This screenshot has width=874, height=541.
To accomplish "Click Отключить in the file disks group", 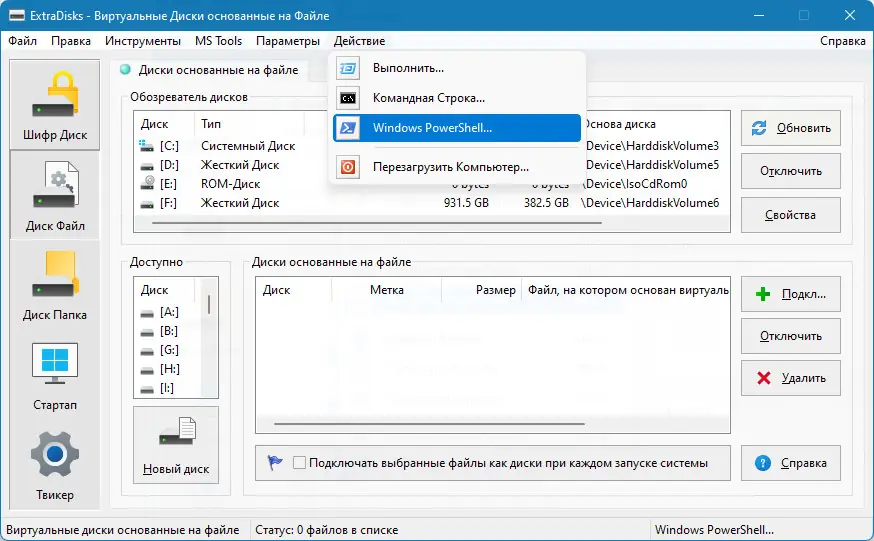I will [790, 336].
